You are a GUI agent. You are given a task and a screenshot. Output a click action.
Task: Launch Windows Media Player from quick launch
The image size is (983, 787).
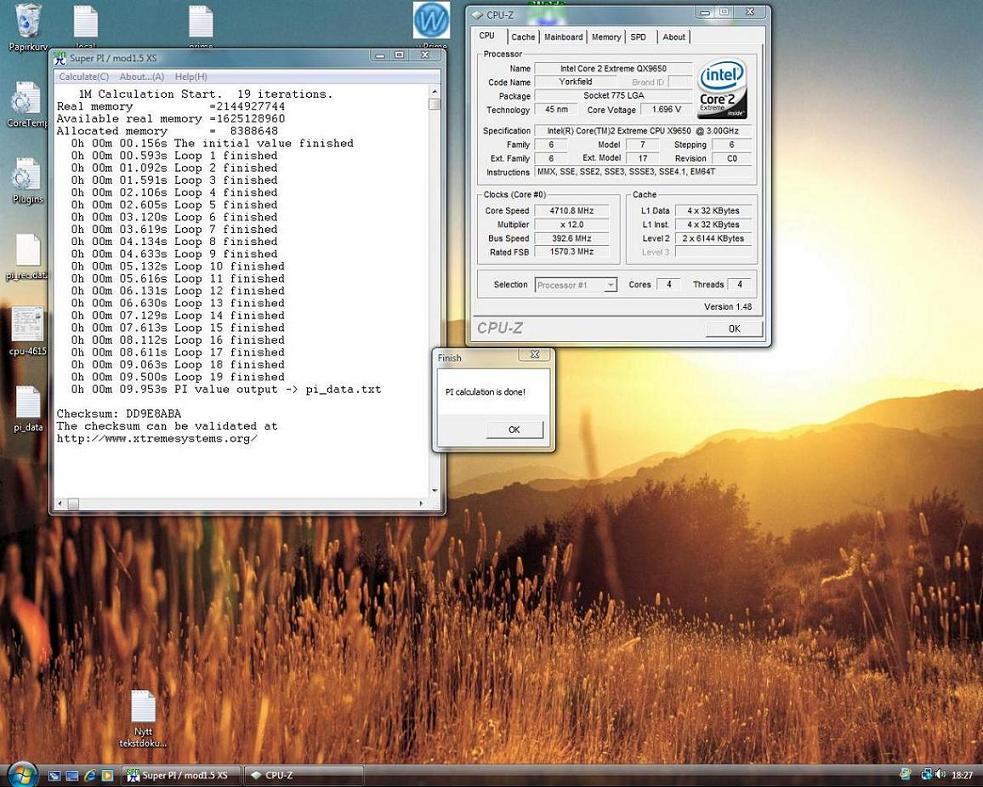click(x=107, y=776)
